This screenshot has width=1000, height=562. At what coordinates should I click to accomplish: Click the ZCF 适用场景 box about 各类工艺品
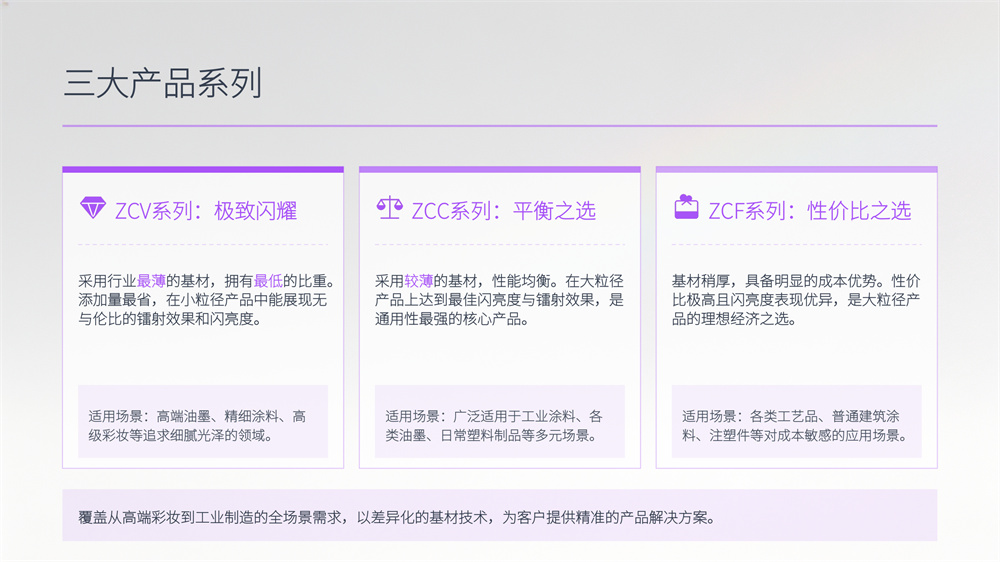click(797, 421)
